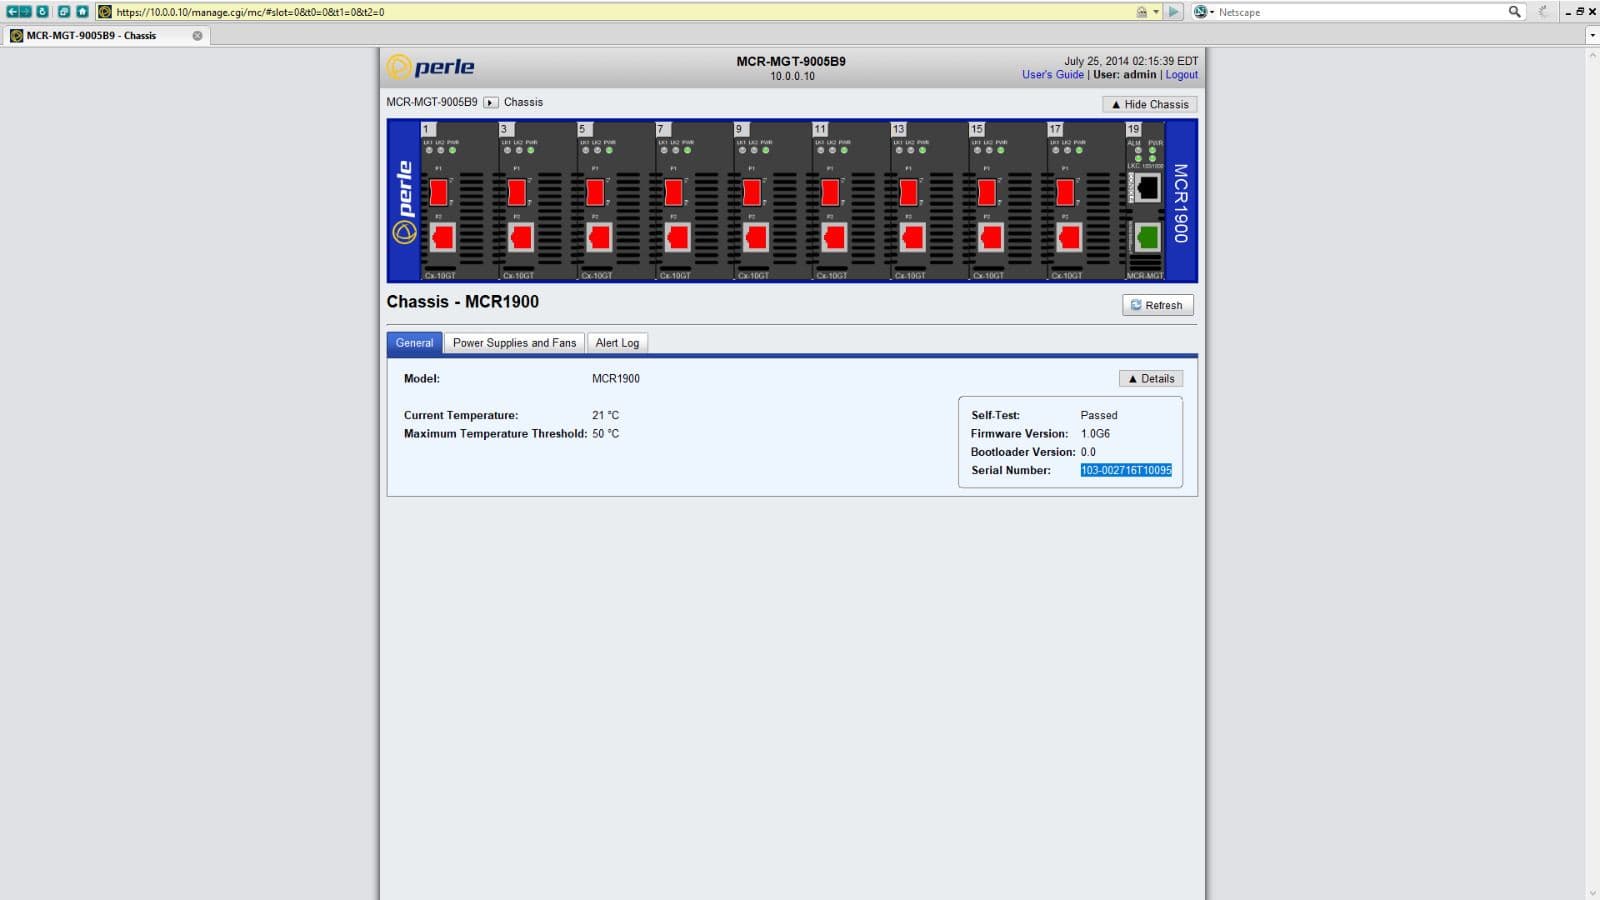
Task: Click the MCR-MGT management card in slot 19
Action: (x=1145, y=200)
